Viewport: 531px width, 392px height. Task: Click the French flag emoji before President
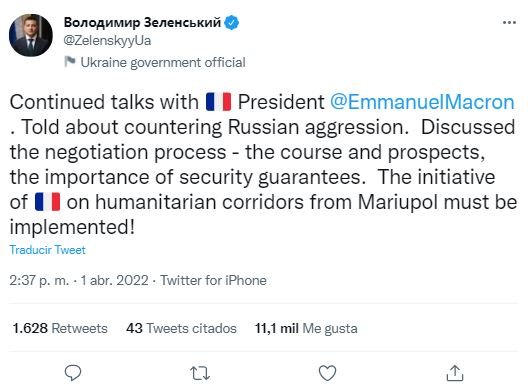point(218,102)
